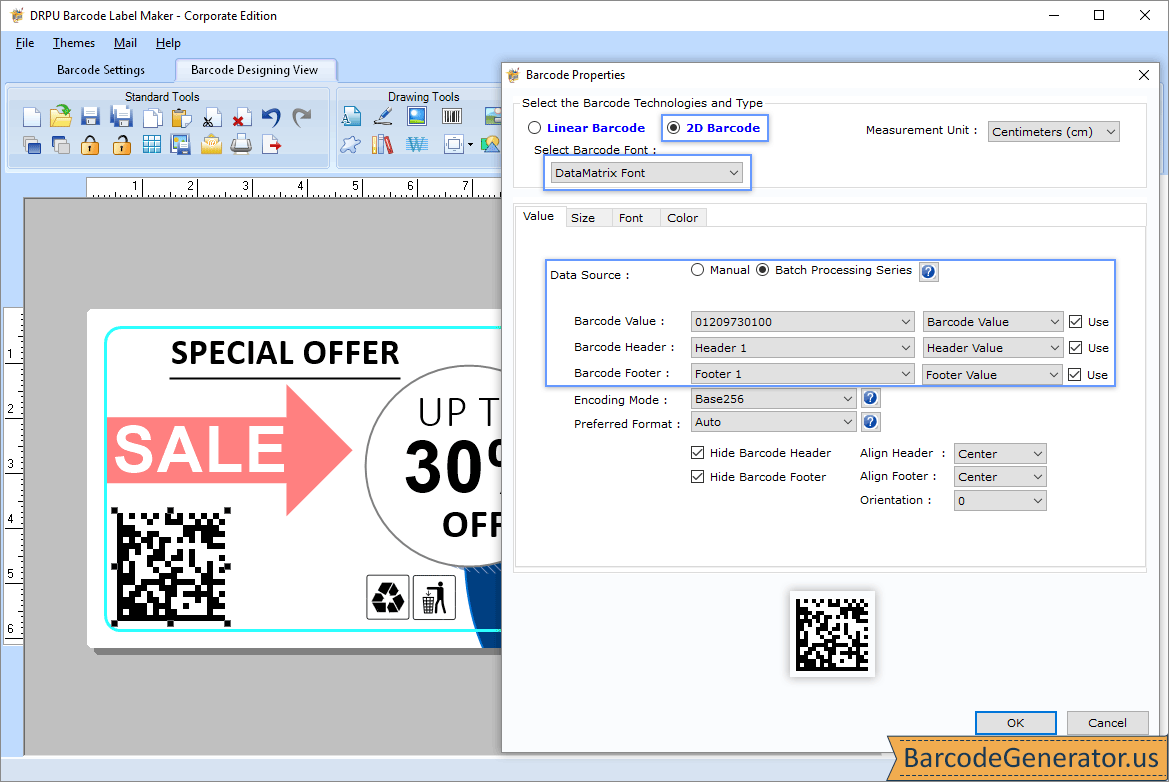Viewport: 1169px width, 782px height.
Task: Open the Help menu
Action: pos(168,43)
